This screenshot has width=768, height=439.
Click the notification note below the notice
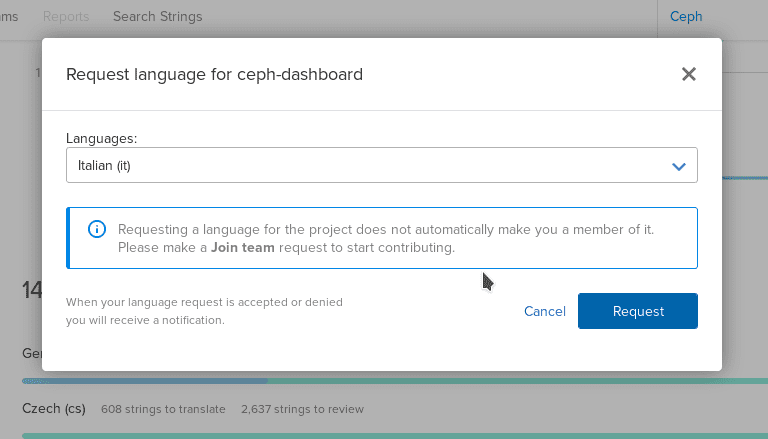tap(204, 311)
